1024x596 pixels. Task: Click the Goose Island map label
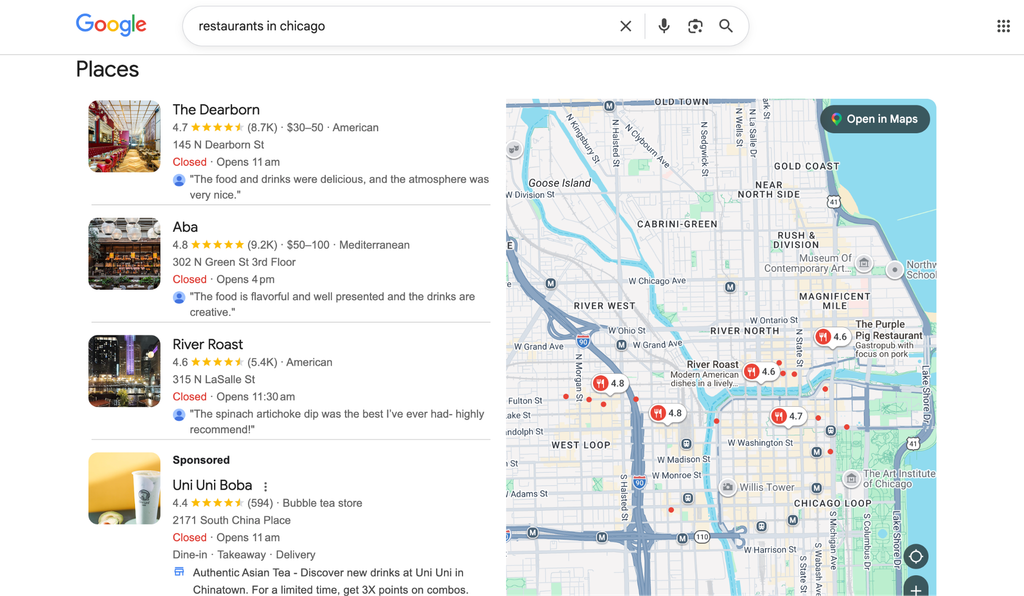[x=559, y=183]
